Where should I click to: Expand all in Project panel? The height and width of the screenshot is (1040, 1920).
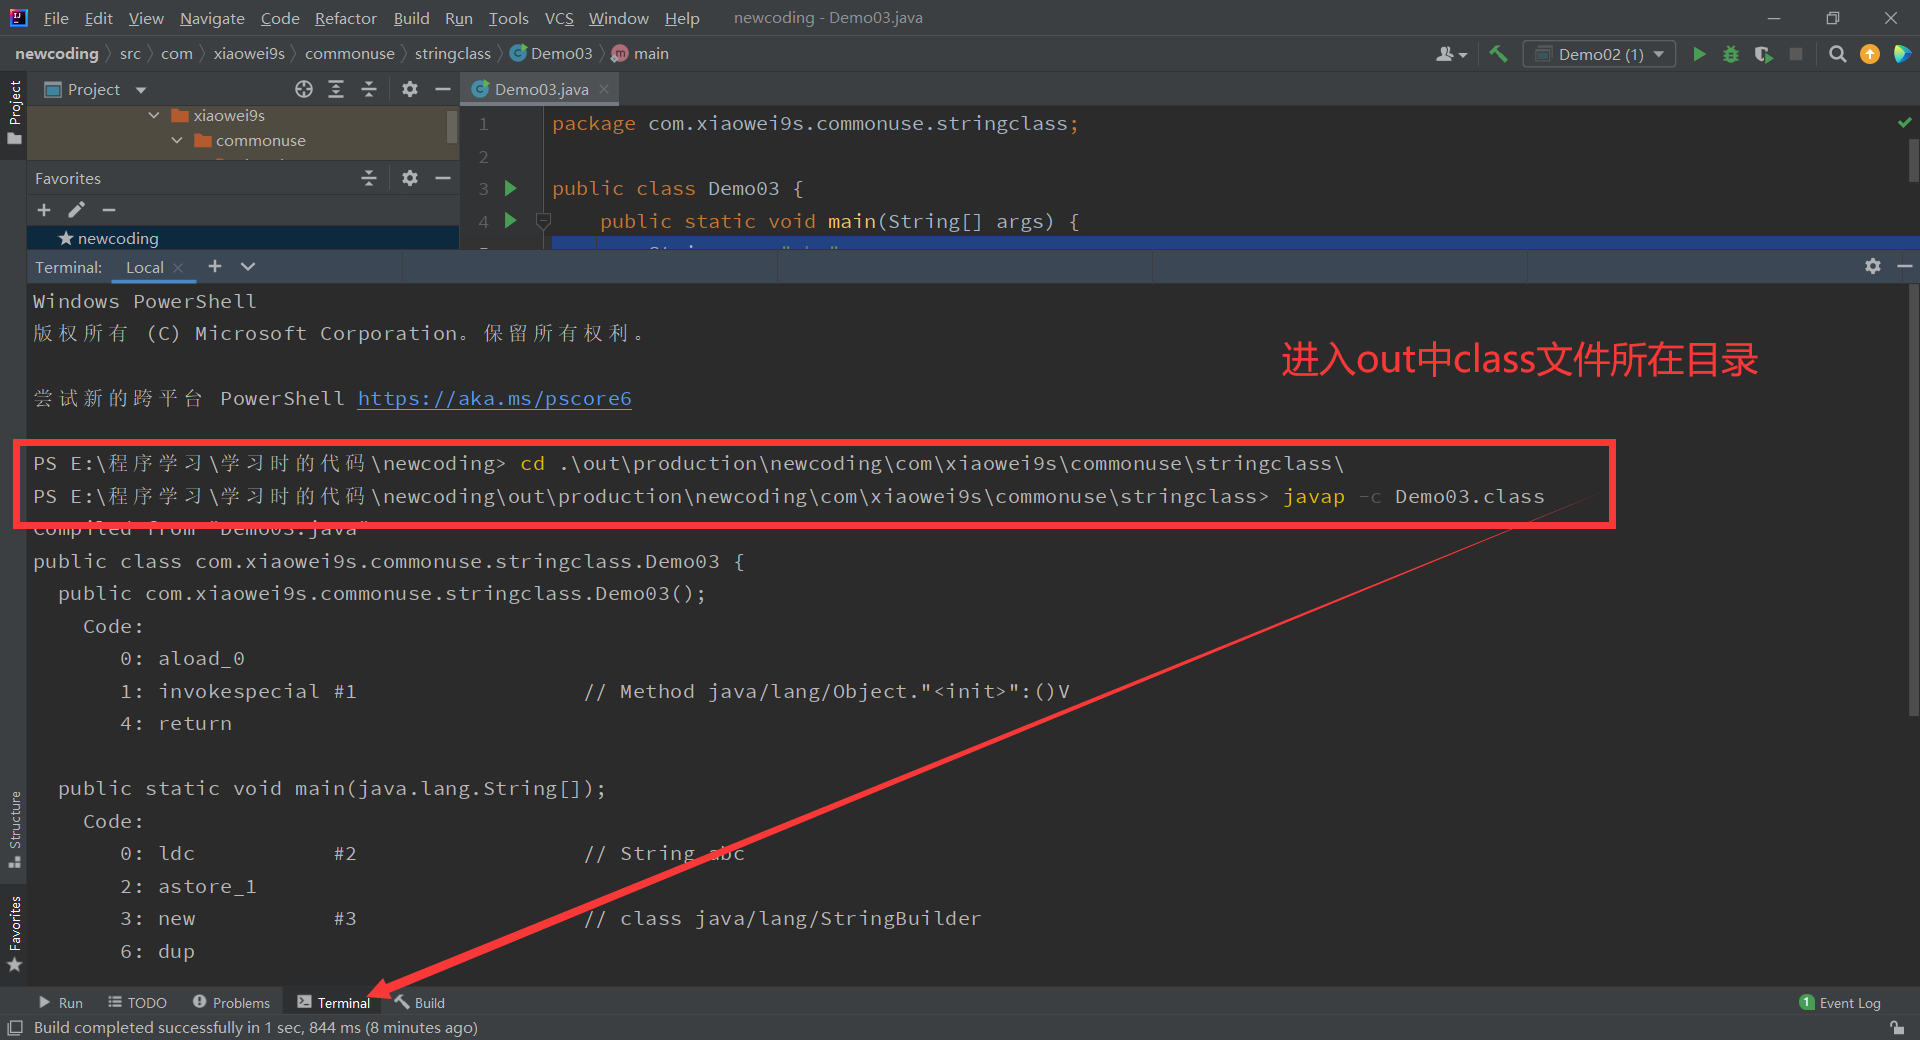point(336,89)
